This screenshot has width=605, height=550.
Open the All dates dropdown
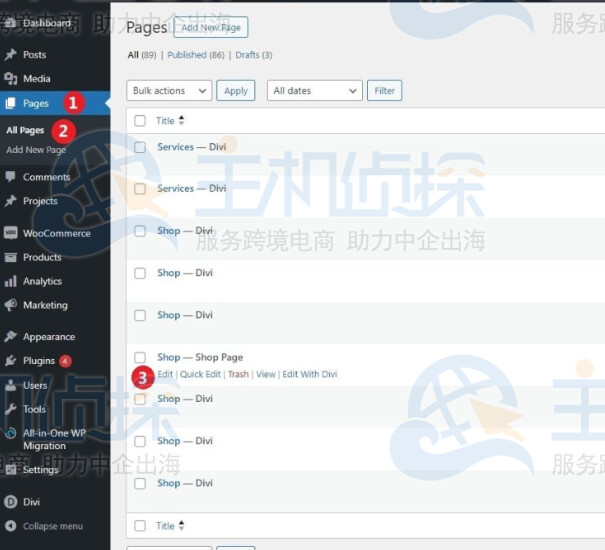click(314, 91)
